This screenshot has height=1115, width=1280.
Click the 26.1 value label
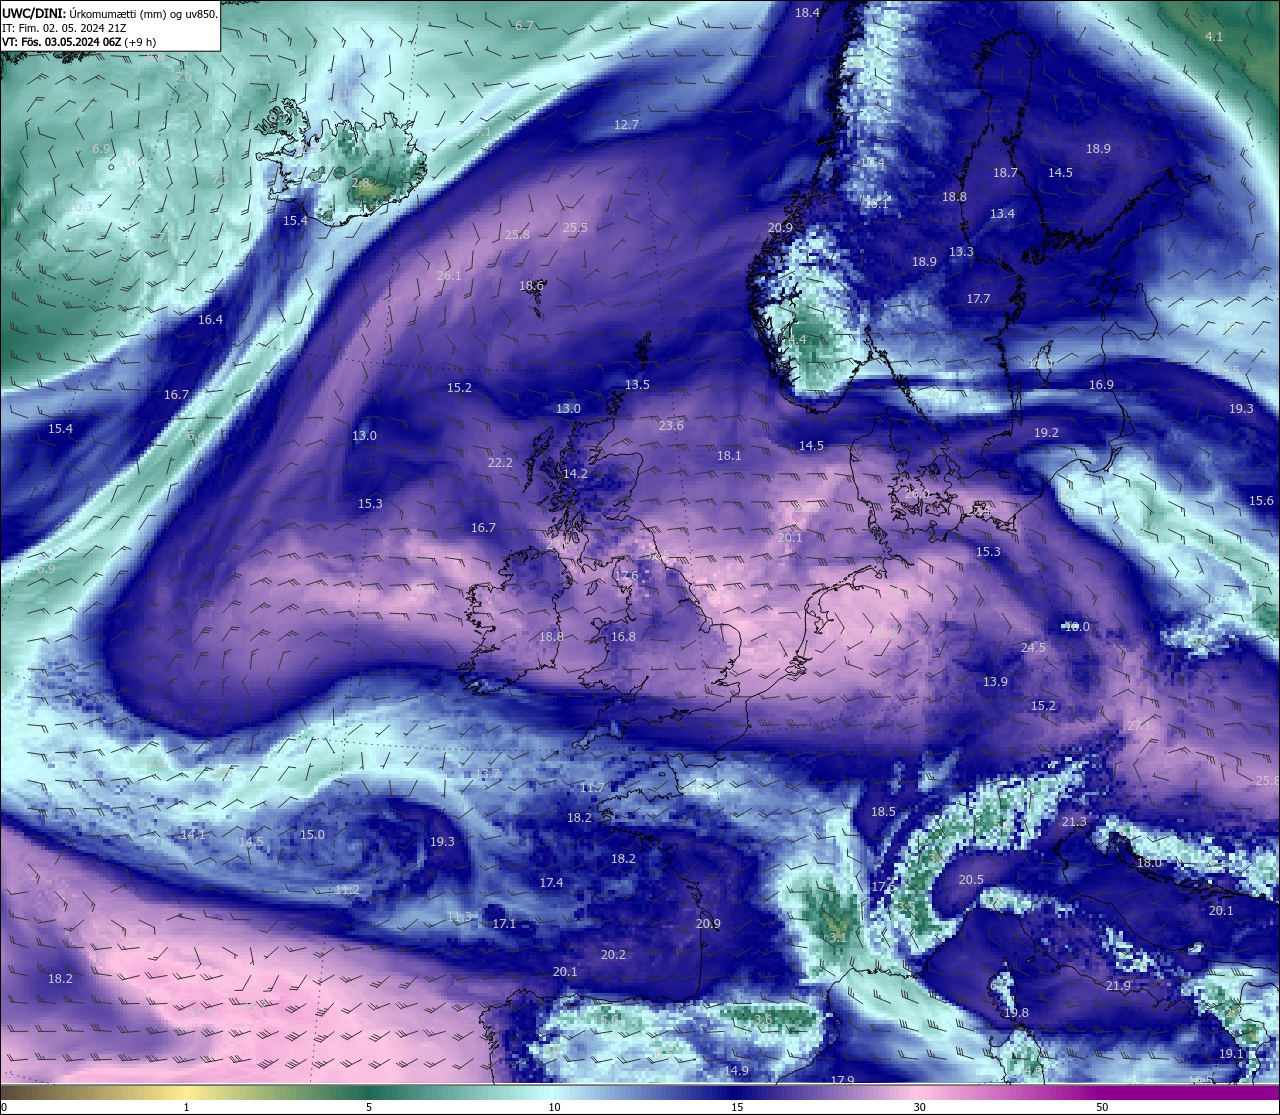coord(449,276)
